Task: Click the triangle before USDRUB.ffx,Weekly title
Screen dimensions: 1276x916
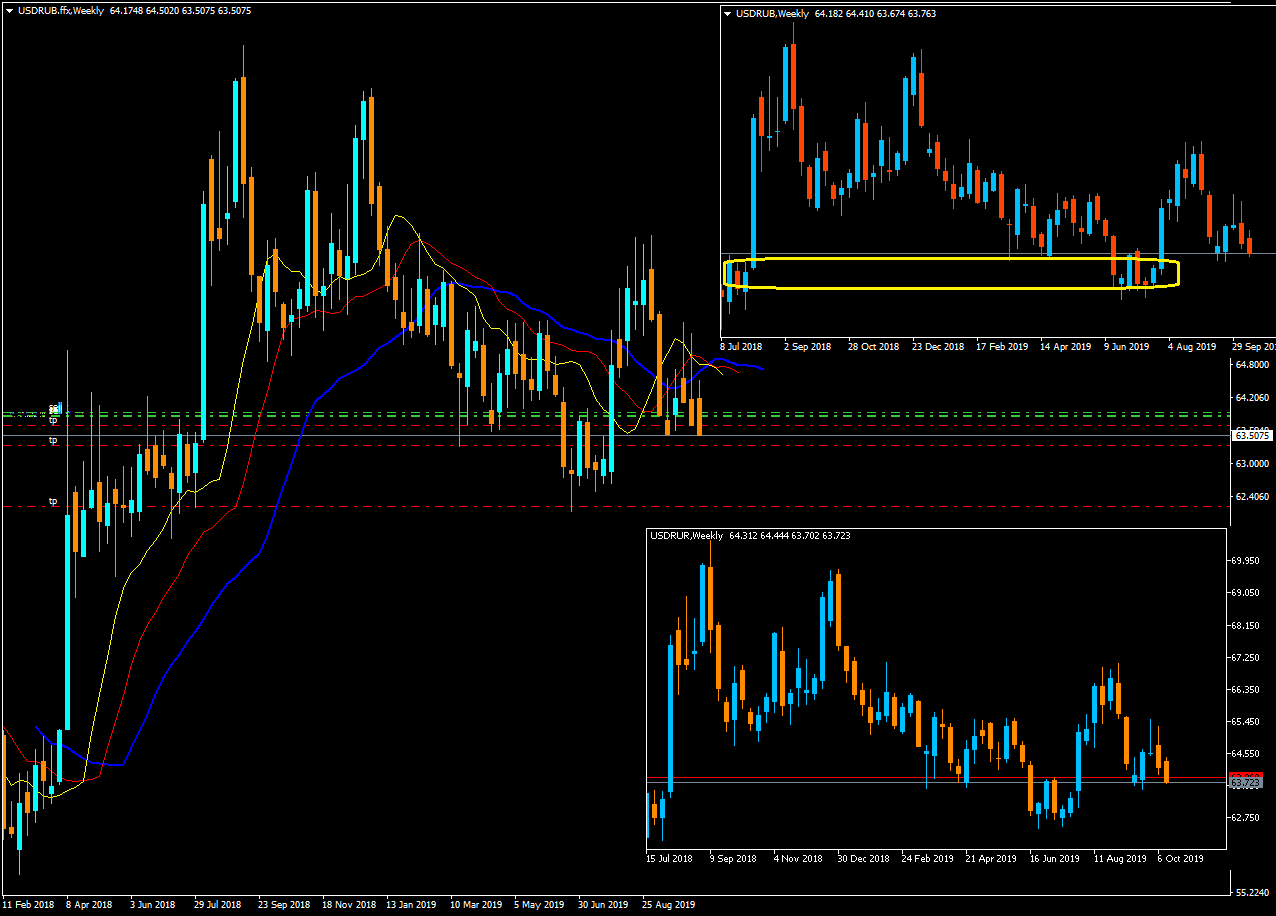Action: [x=9, y=9]
